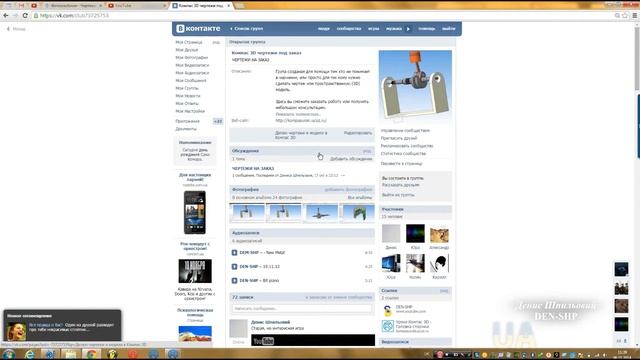Open the first photo thumbnail in the album row
This screenshot has width=640, height=360.
(x=248, y=213)
